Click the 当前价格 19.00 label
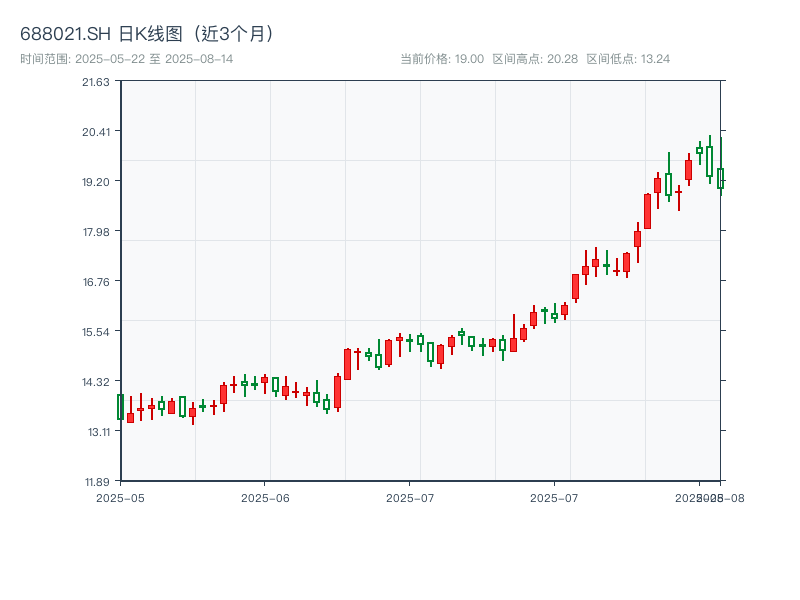This screenshot has width=800, height=600. point(441,59)
